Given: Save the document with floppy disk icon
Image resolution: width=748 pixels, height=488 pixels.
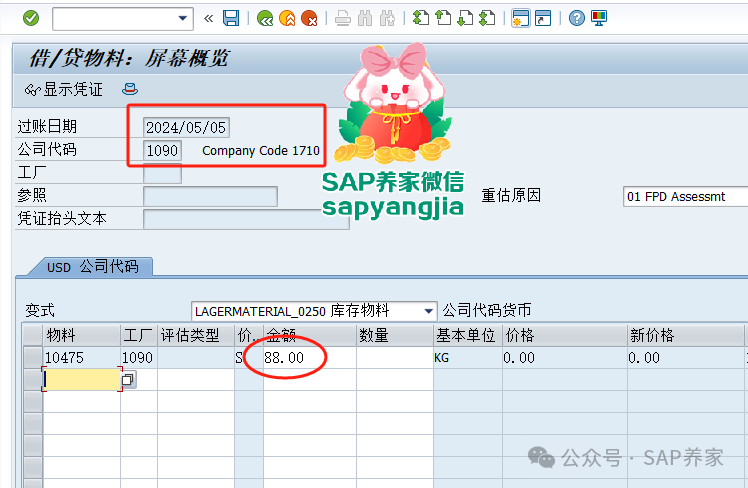Looking at the screenshot, I should (x=231, y=19).
